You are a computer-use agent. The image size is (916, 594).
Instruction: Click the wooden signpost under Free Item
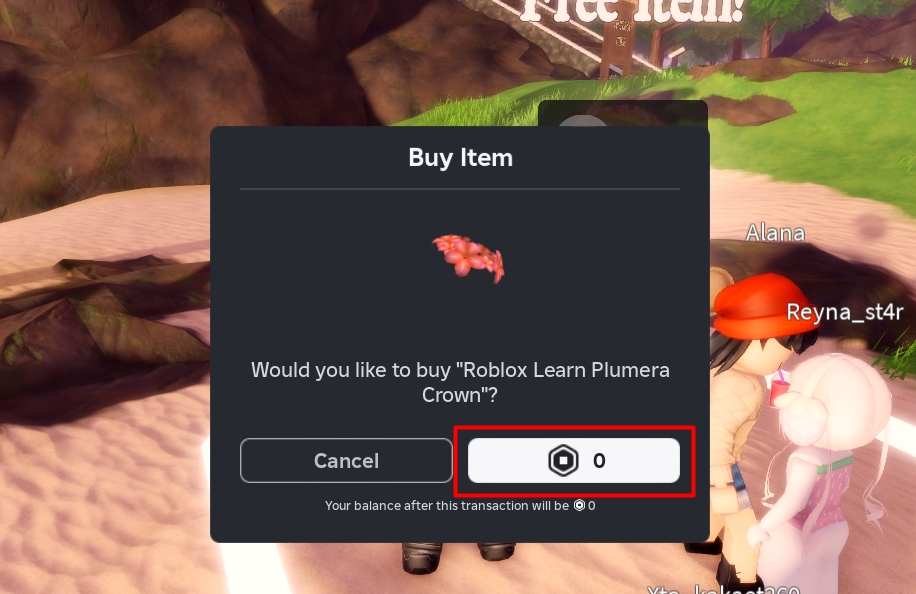[x=619, y=47]
